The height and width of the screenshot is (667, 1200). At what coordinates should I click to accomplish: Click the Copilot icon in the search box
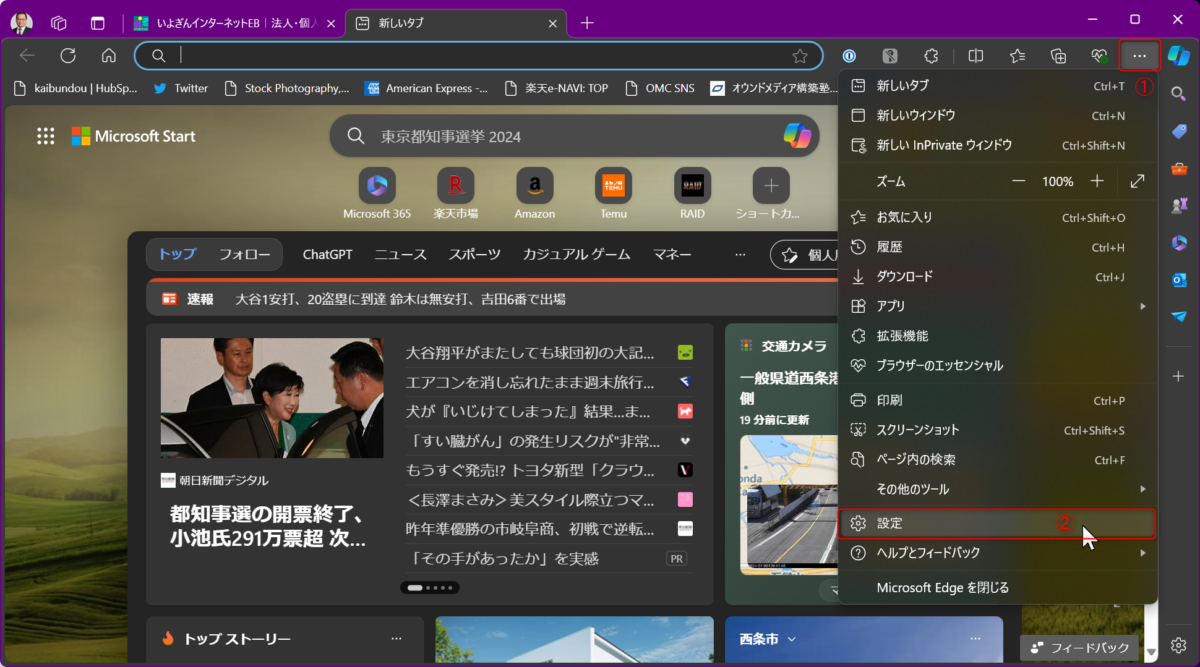tap(797, 136)
